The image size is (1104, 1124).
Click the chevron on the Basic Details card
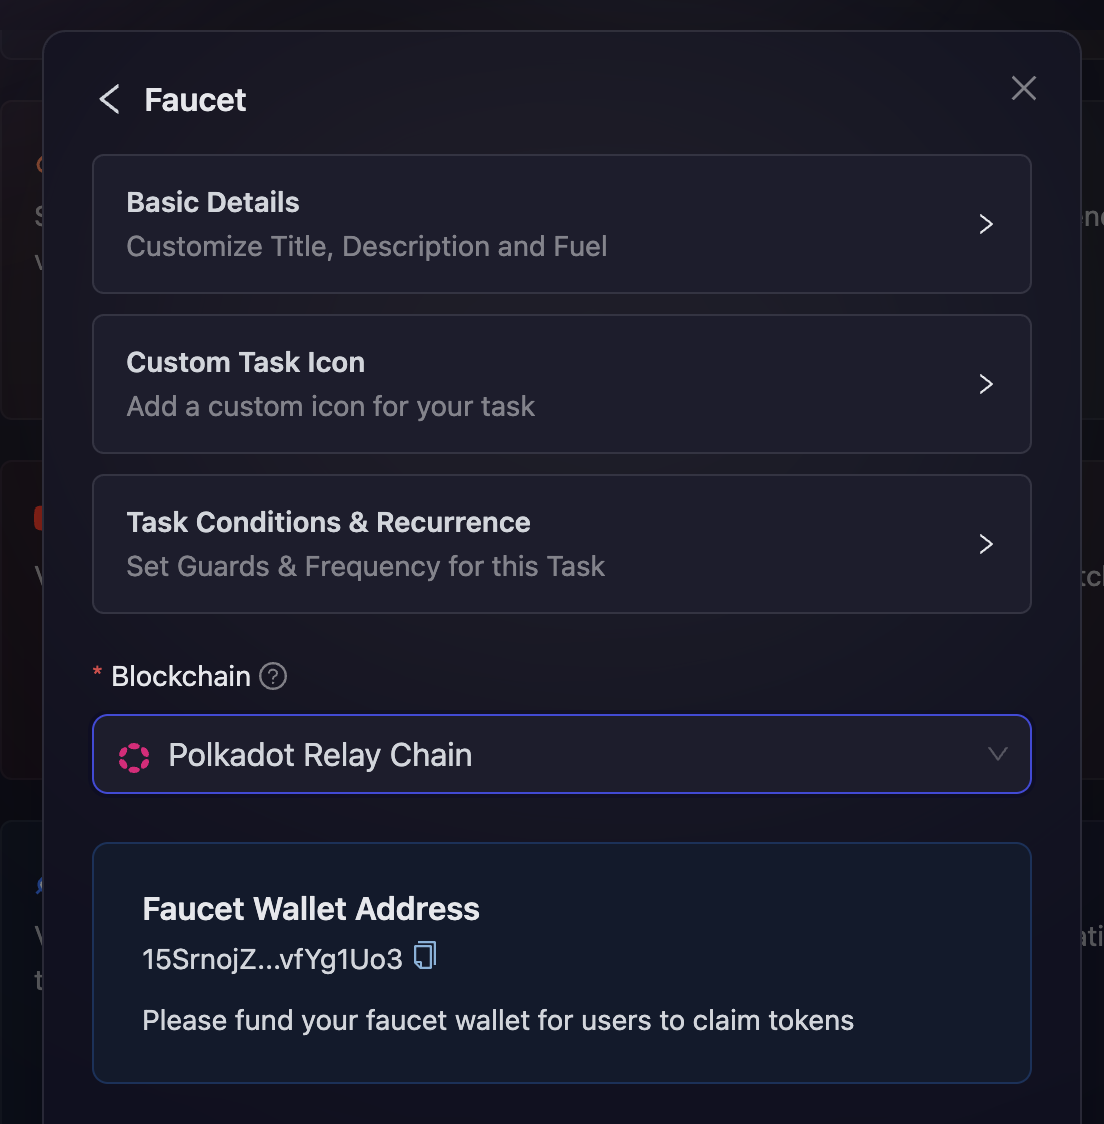click(x=986, y=224)
